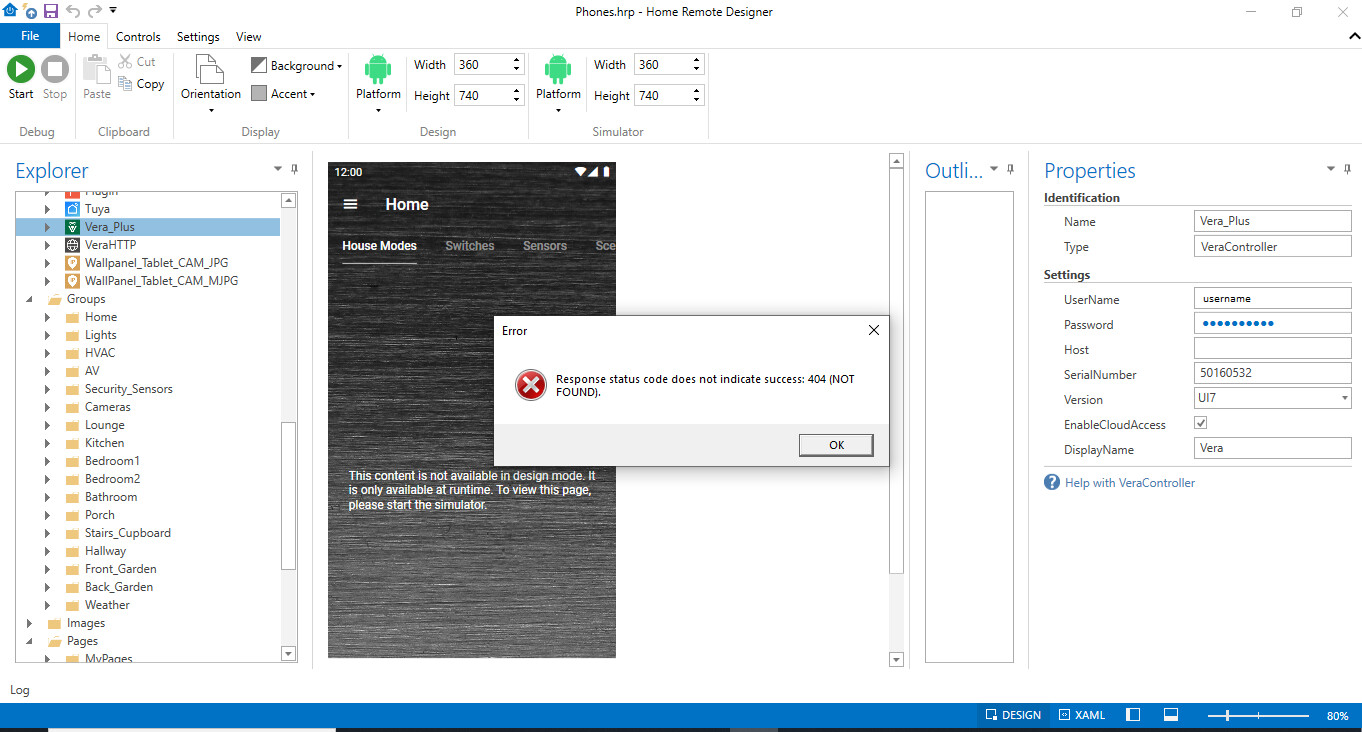
Task: Open the Version dropdown showing UI7
Action: coord(1272,399)
